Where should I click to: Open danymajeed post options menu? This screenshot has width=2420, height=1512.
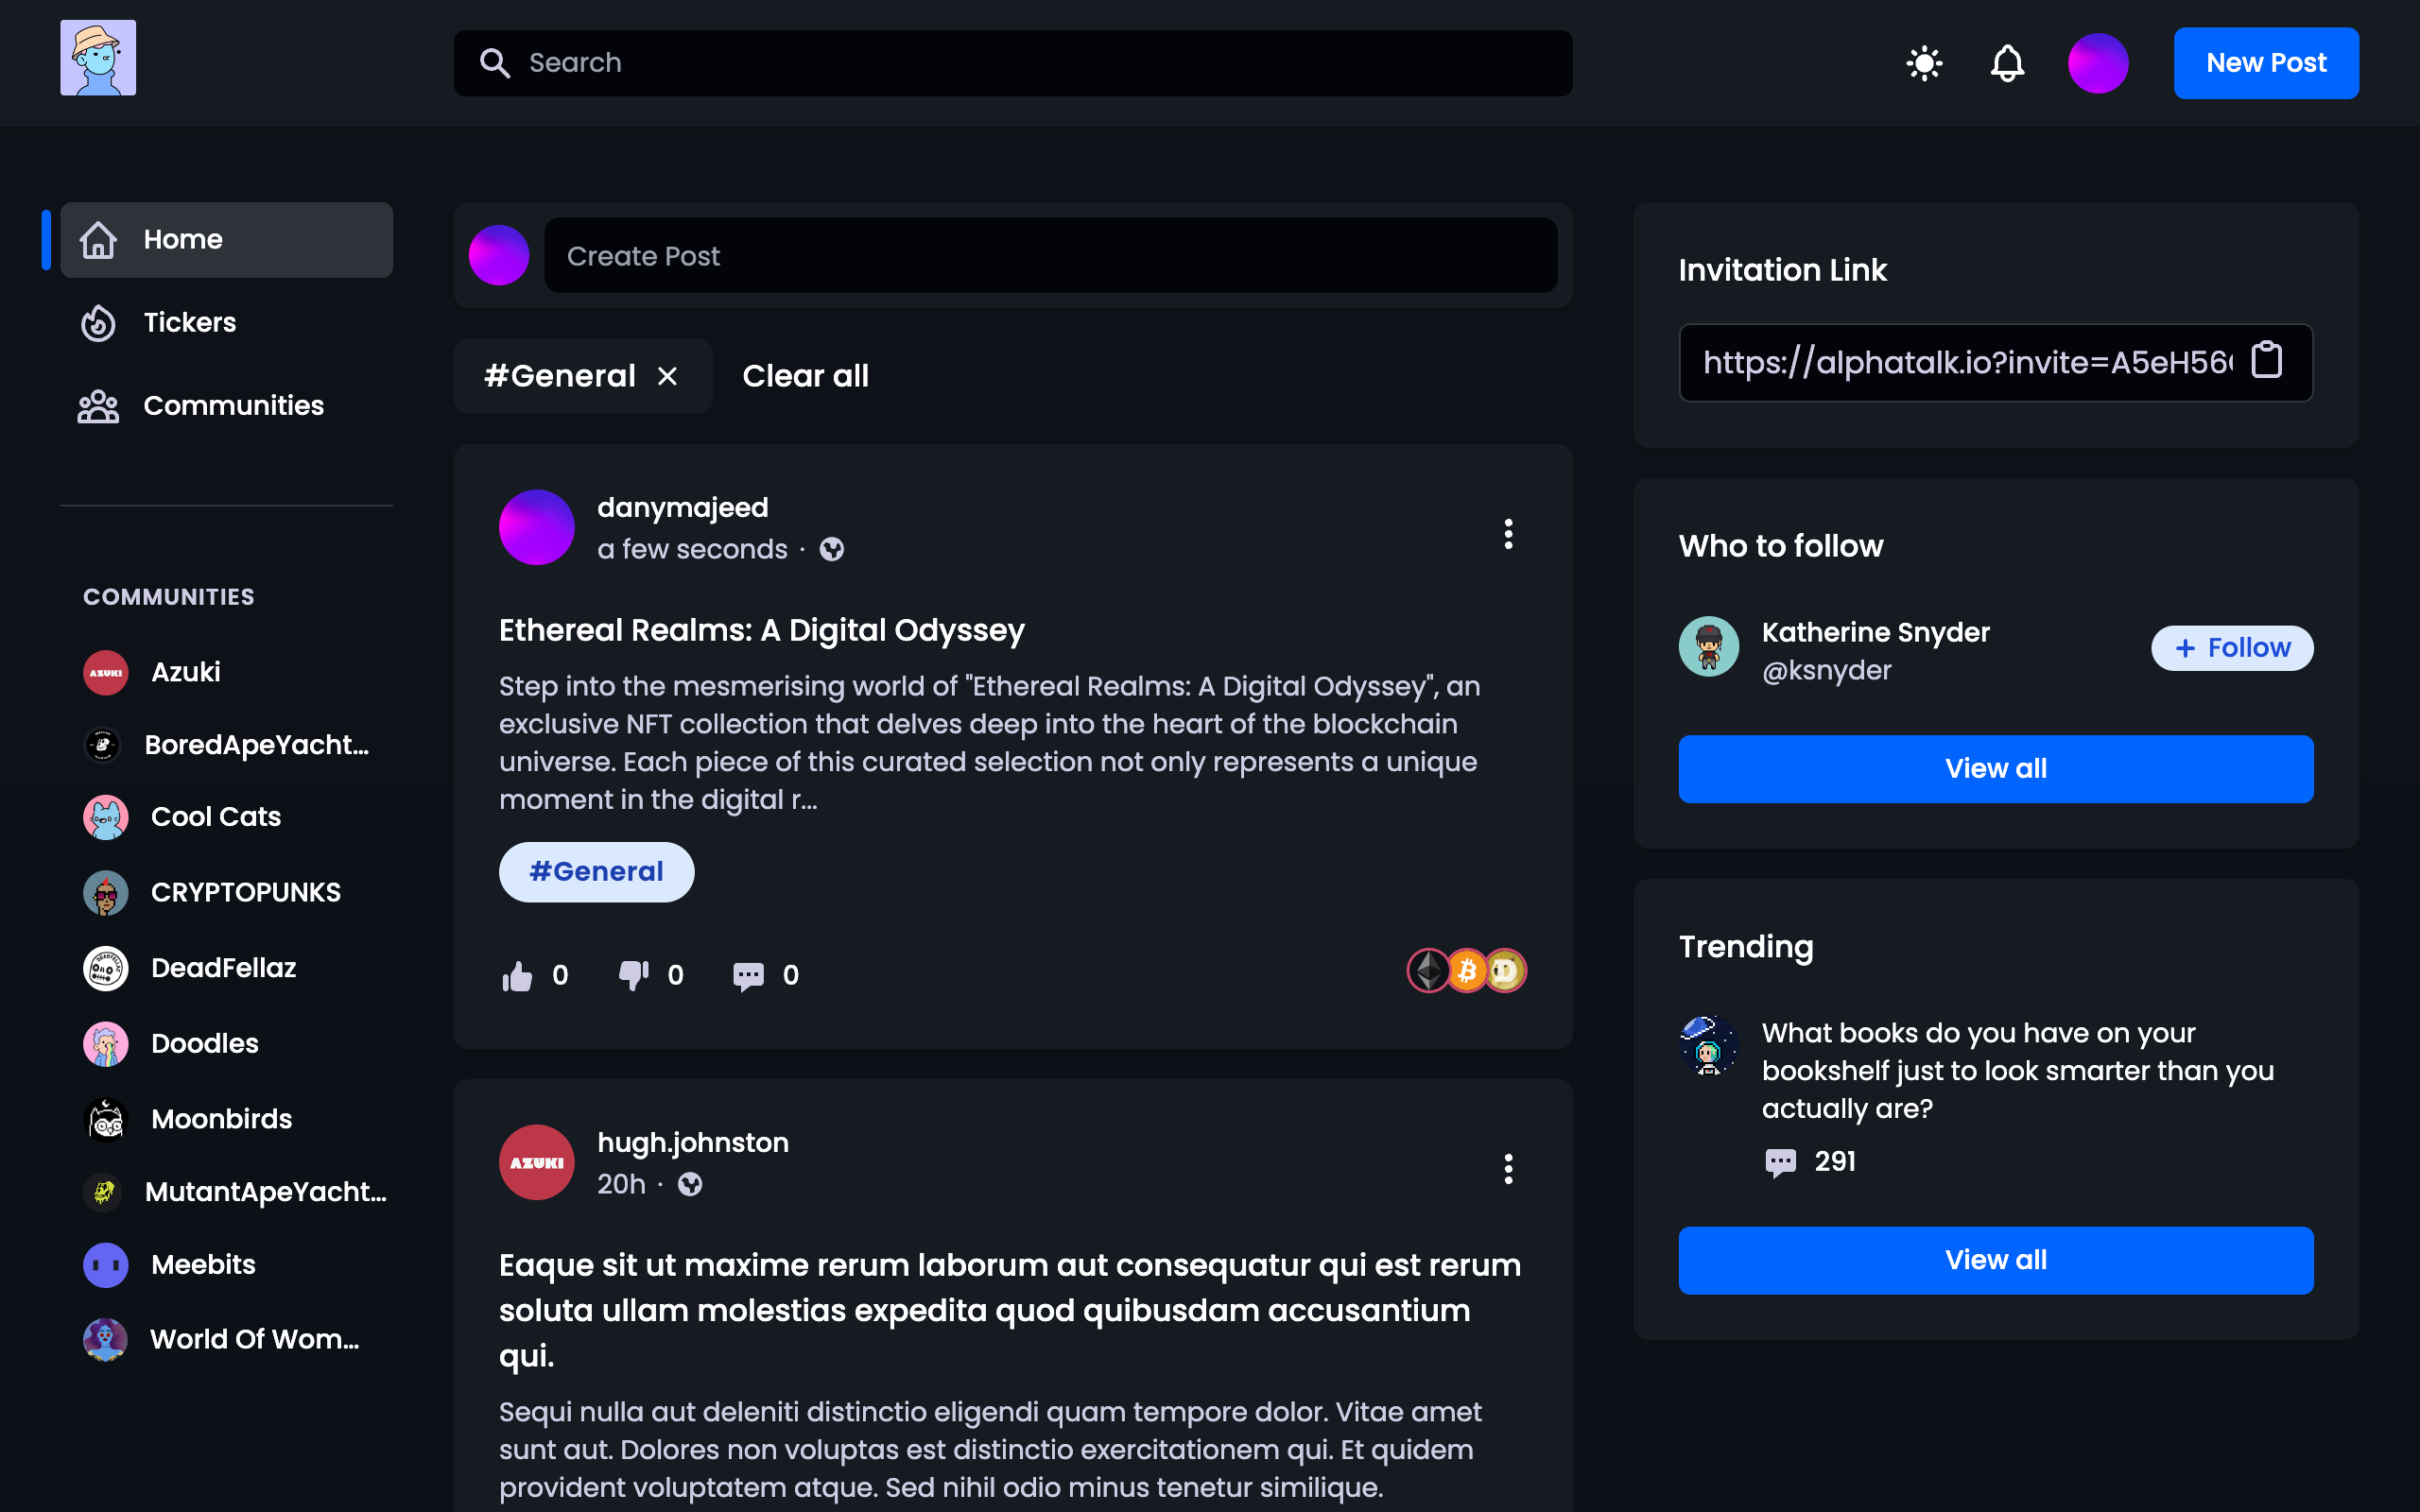(1508, 533)
